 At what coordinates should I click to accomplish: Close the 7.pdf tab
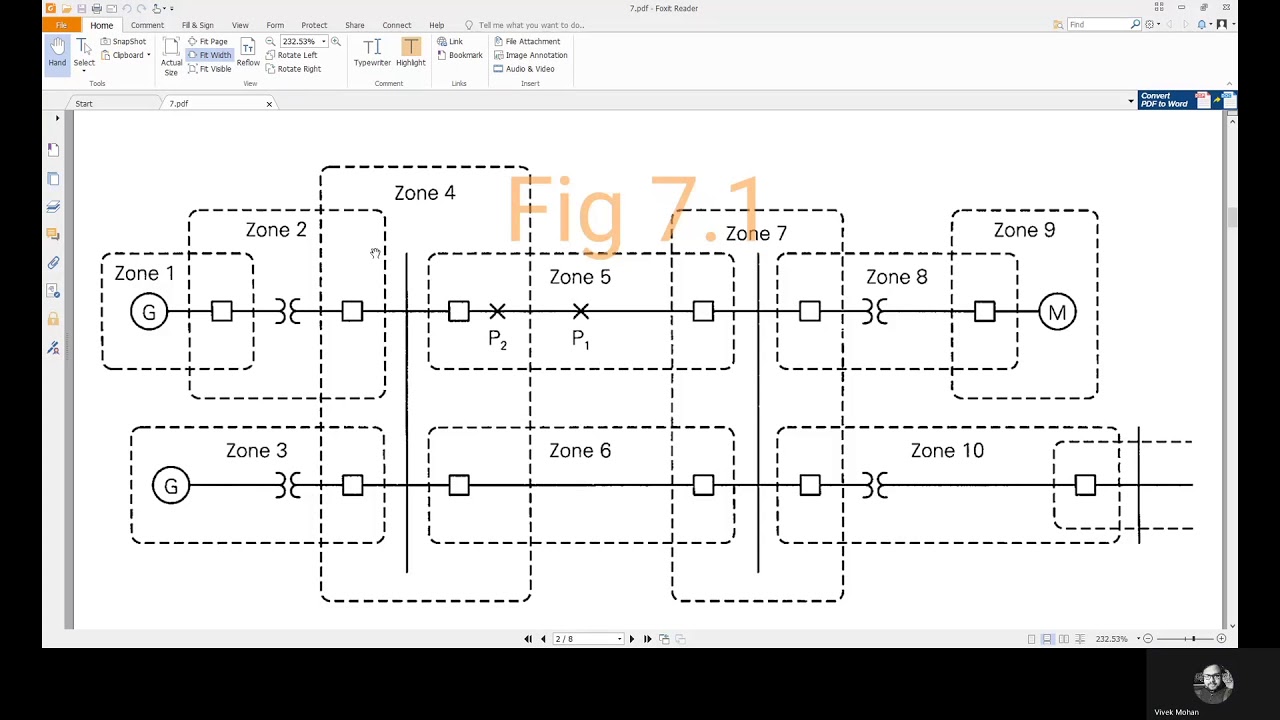click(269, 104)
